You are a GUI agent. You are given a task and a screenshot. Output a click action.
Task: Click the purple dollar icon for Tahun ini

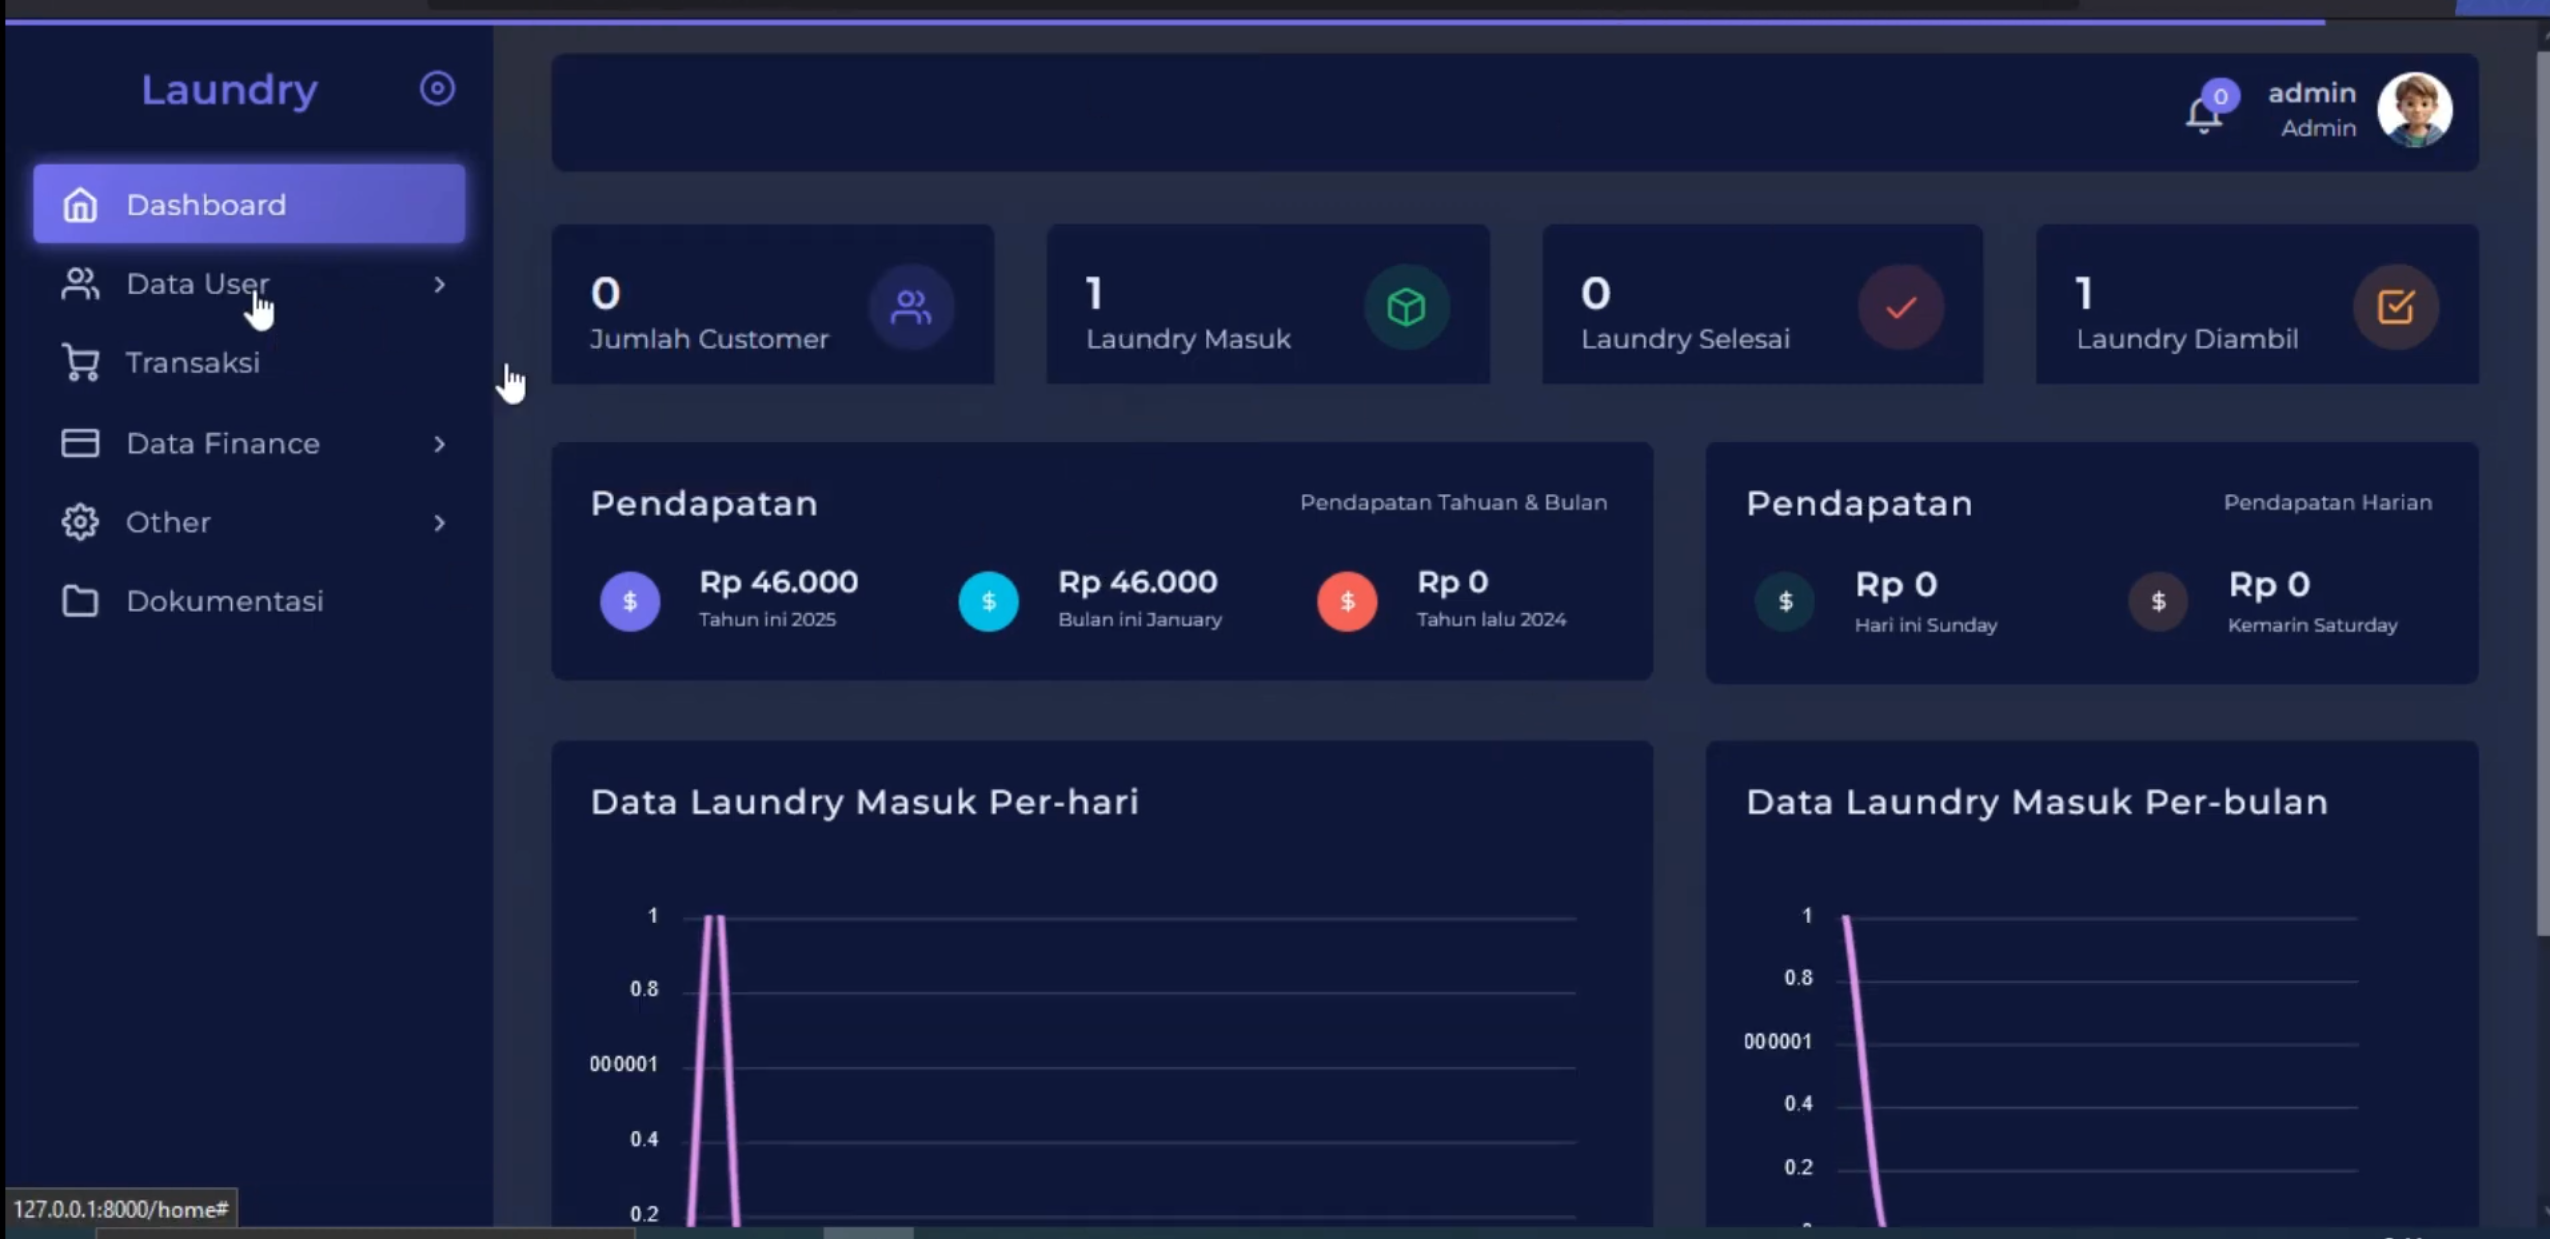(630, 601)
